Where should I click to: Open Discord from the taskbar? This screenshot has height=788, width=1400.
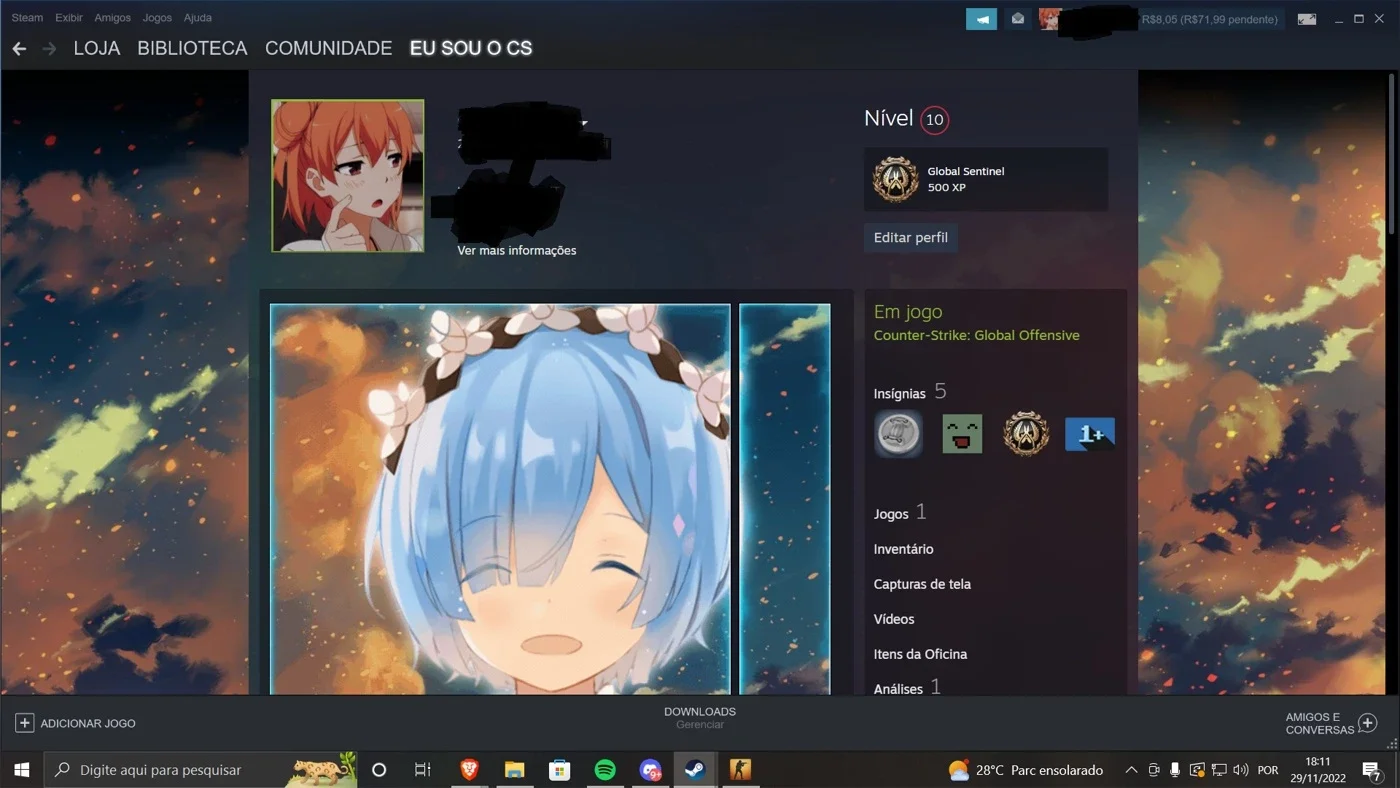tap(651, 770)
